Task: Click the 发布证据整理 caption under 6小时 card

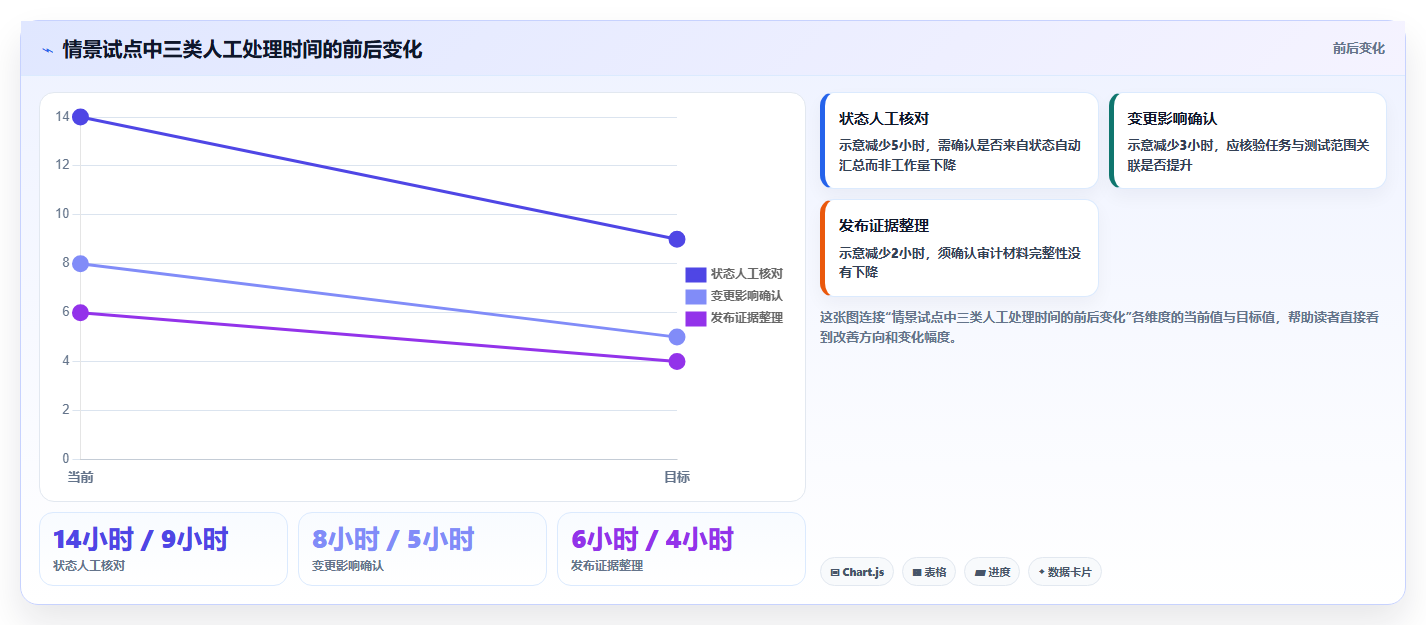Action: point(607,566)
